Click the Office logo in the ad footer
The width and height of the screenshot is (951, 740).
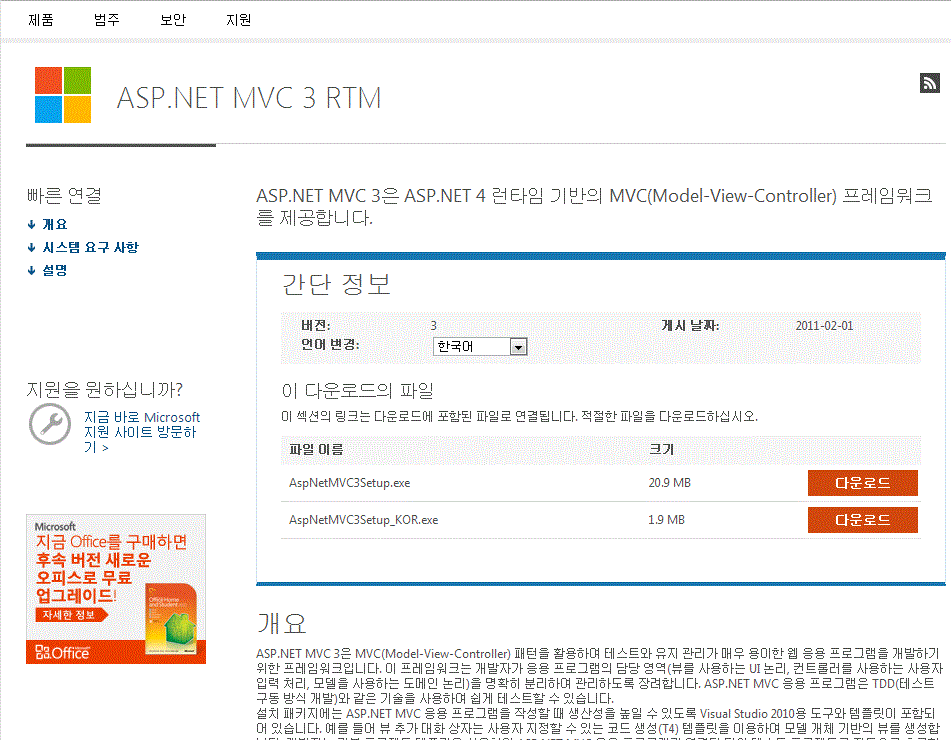[x=62, y=653]
